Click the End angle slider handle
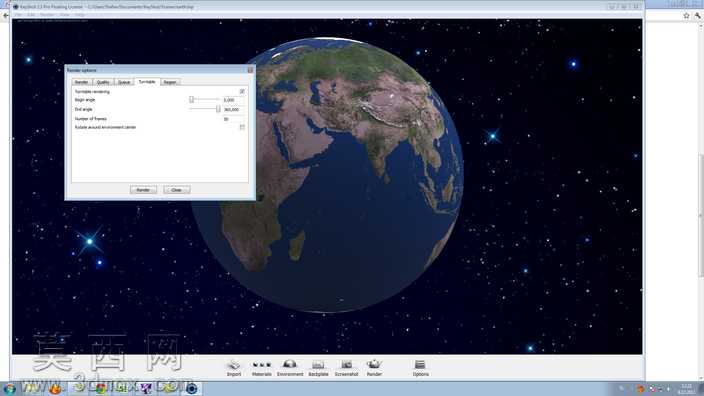This screenshot has height=396, width=704. (218, 109)
